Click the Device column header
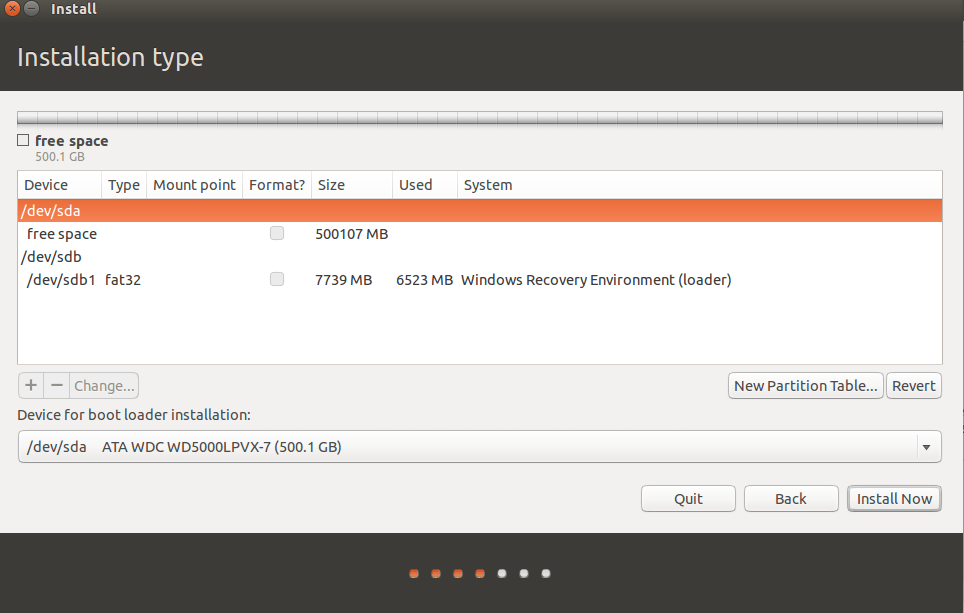This screenshot has height=613, width=964. (59, 185)
